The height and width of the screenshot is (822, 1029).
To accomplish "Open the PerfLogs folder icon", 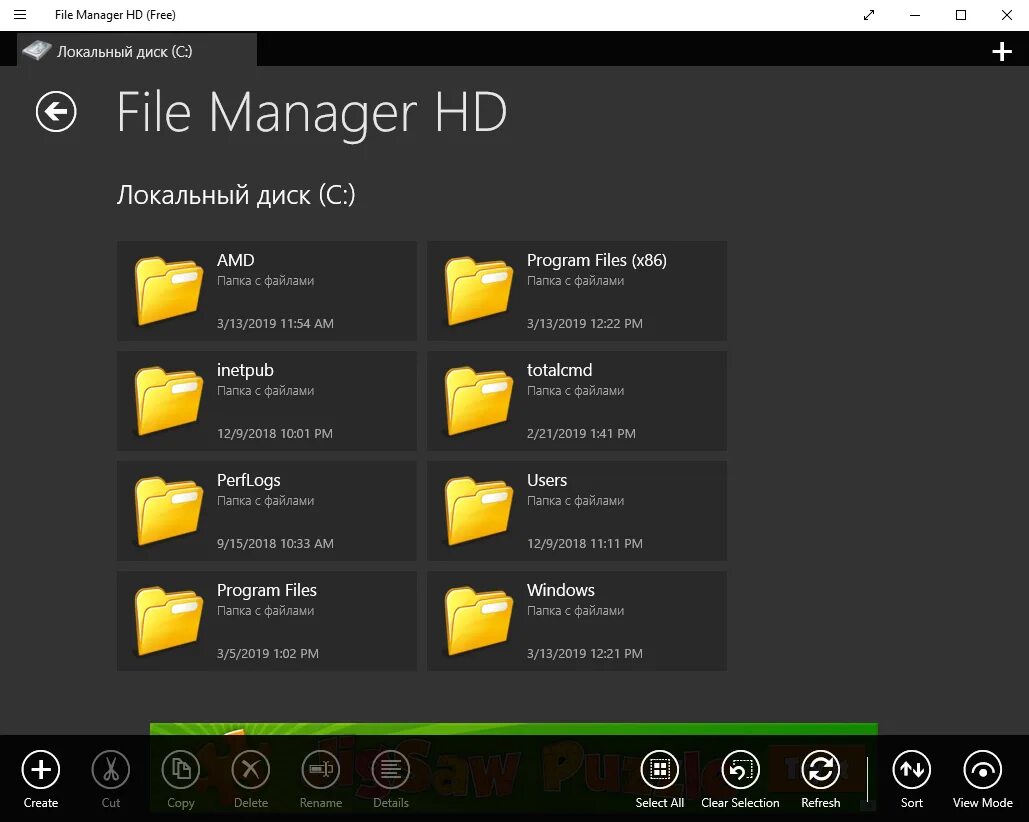I will coord(169,511).
